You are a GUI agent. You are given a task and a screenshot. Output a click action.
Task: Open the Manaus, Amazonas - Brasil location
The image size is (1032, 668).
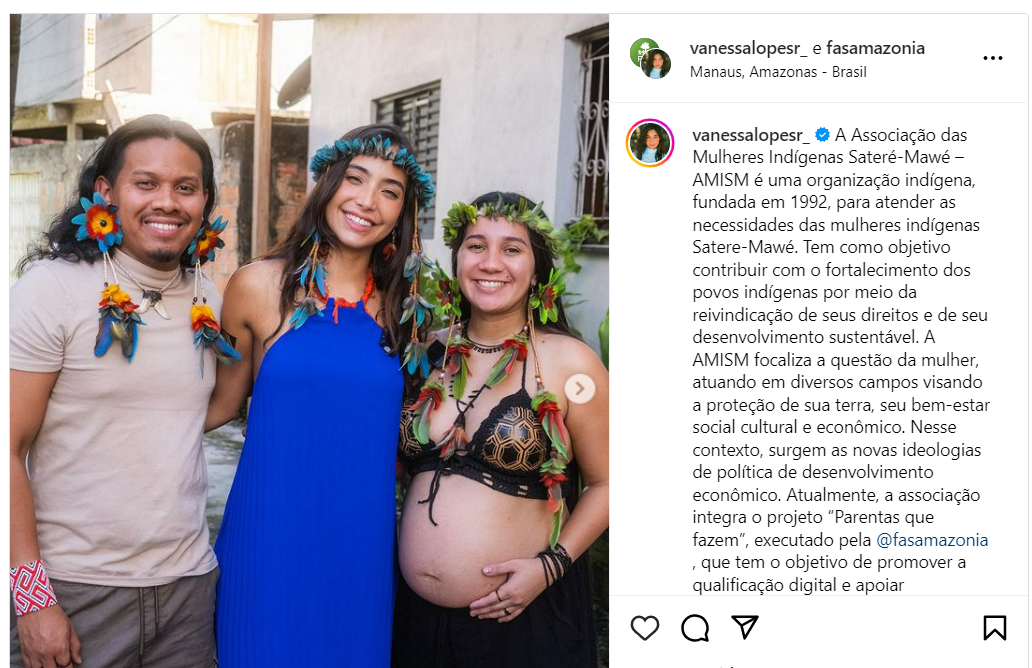click(x=778, y=72)
